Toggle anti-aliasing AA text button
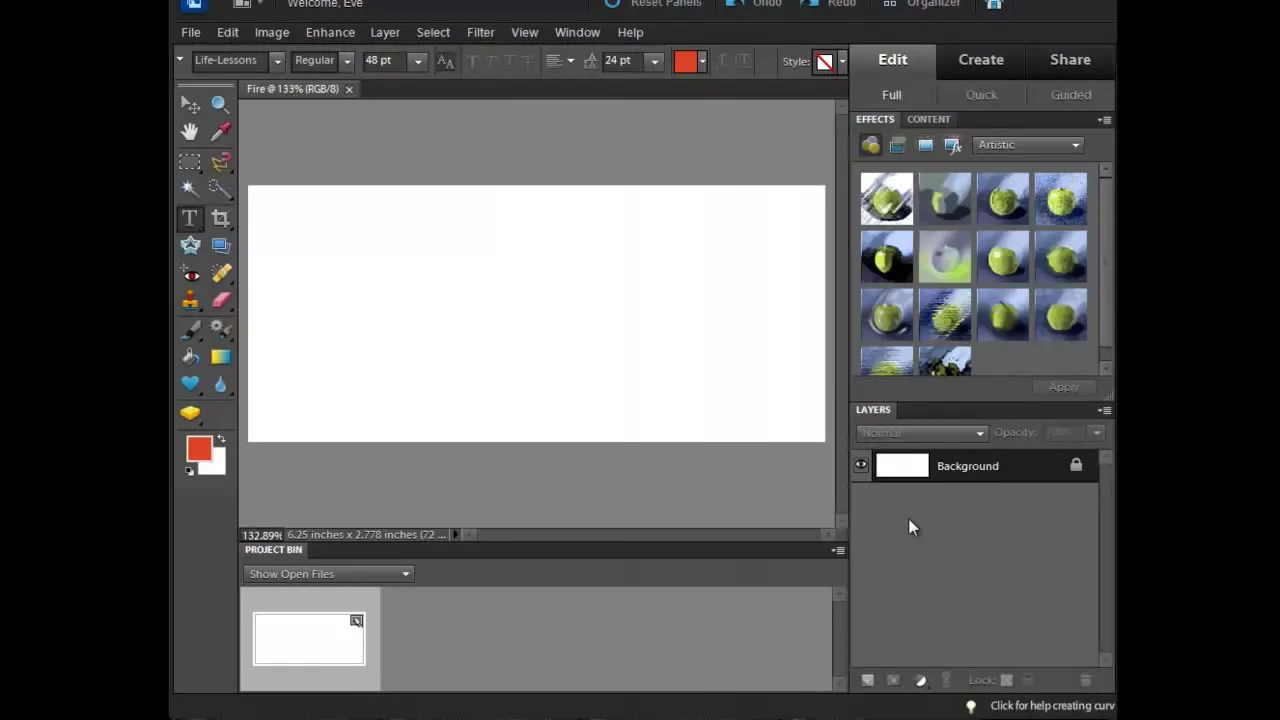 click(445, 62)
